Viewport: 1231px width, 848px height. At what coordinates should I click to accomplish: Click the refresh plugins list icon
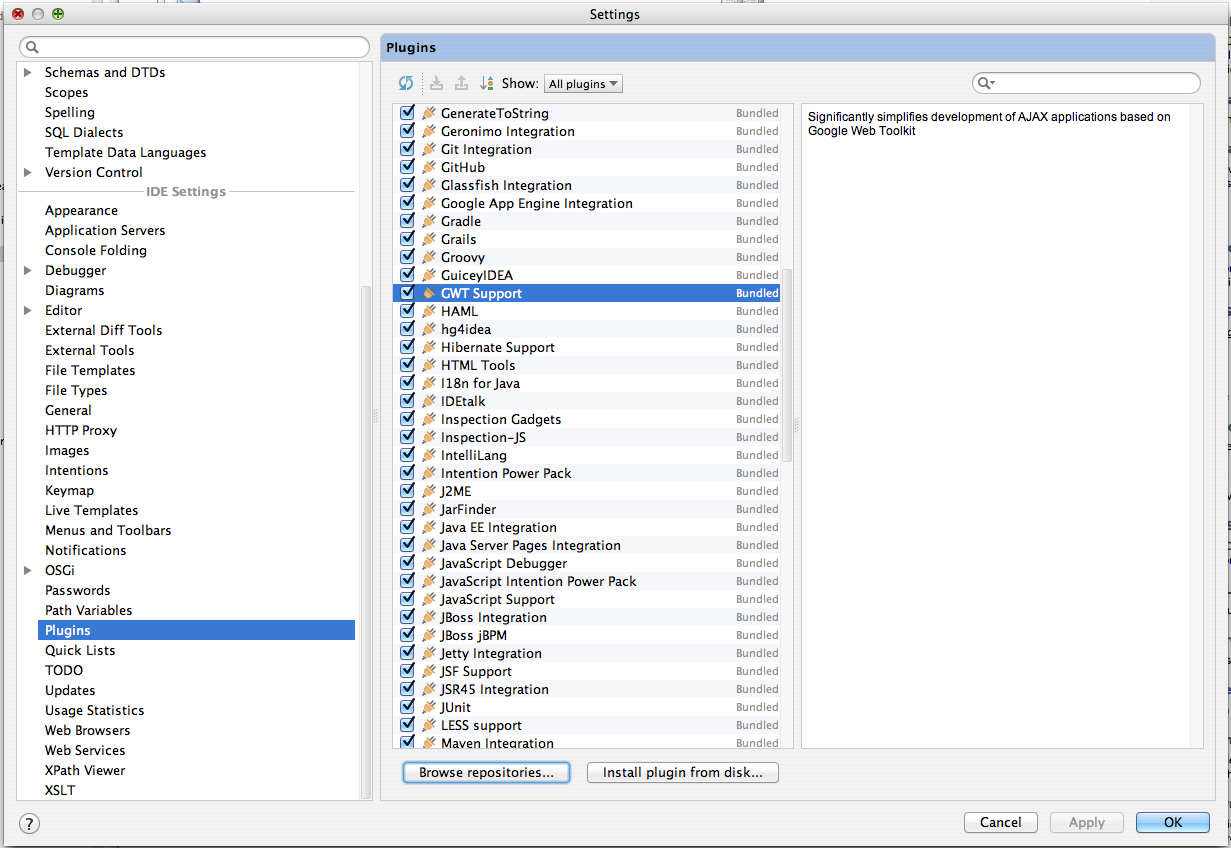point(406,84)
